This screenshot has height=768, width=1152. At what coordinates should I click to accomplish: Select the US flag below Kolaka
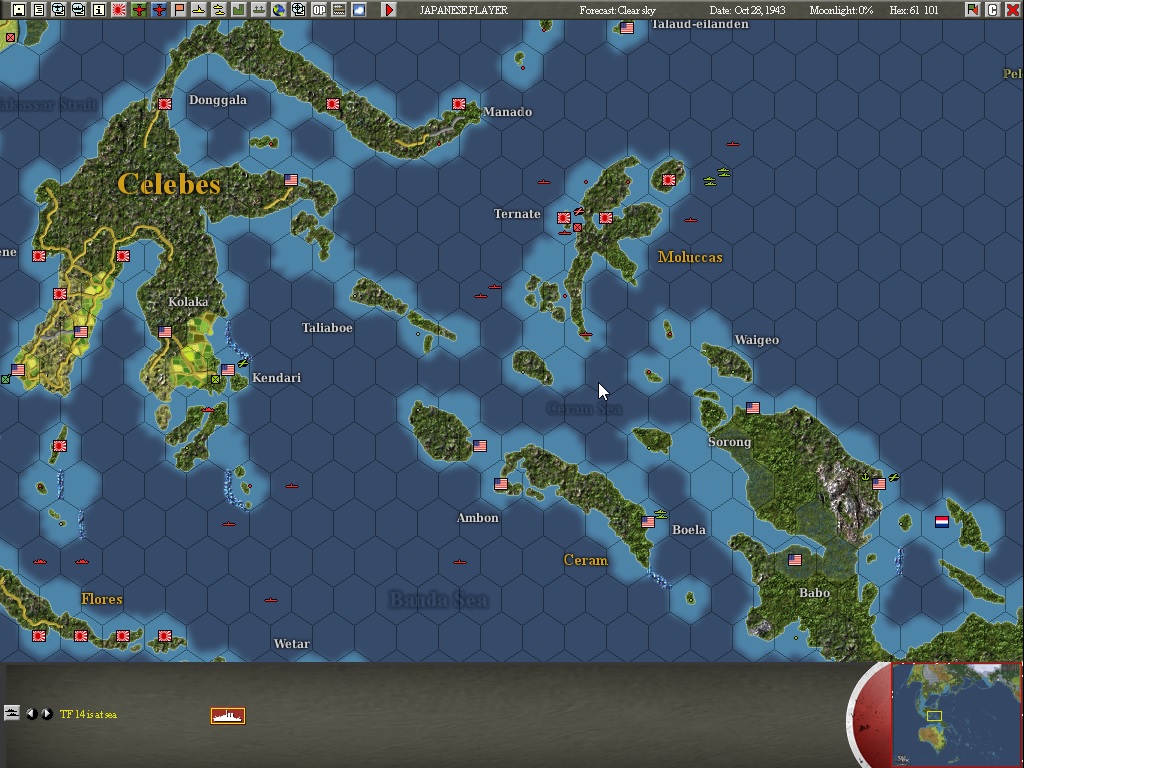coord(165,332)
